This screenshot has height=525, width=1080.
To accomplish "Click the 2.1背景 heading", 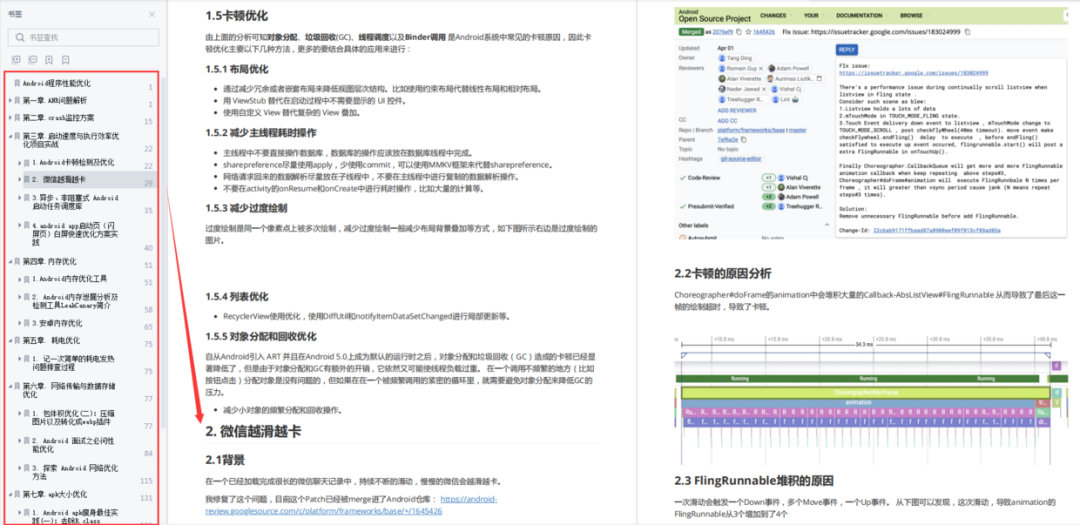I will 225,460.
